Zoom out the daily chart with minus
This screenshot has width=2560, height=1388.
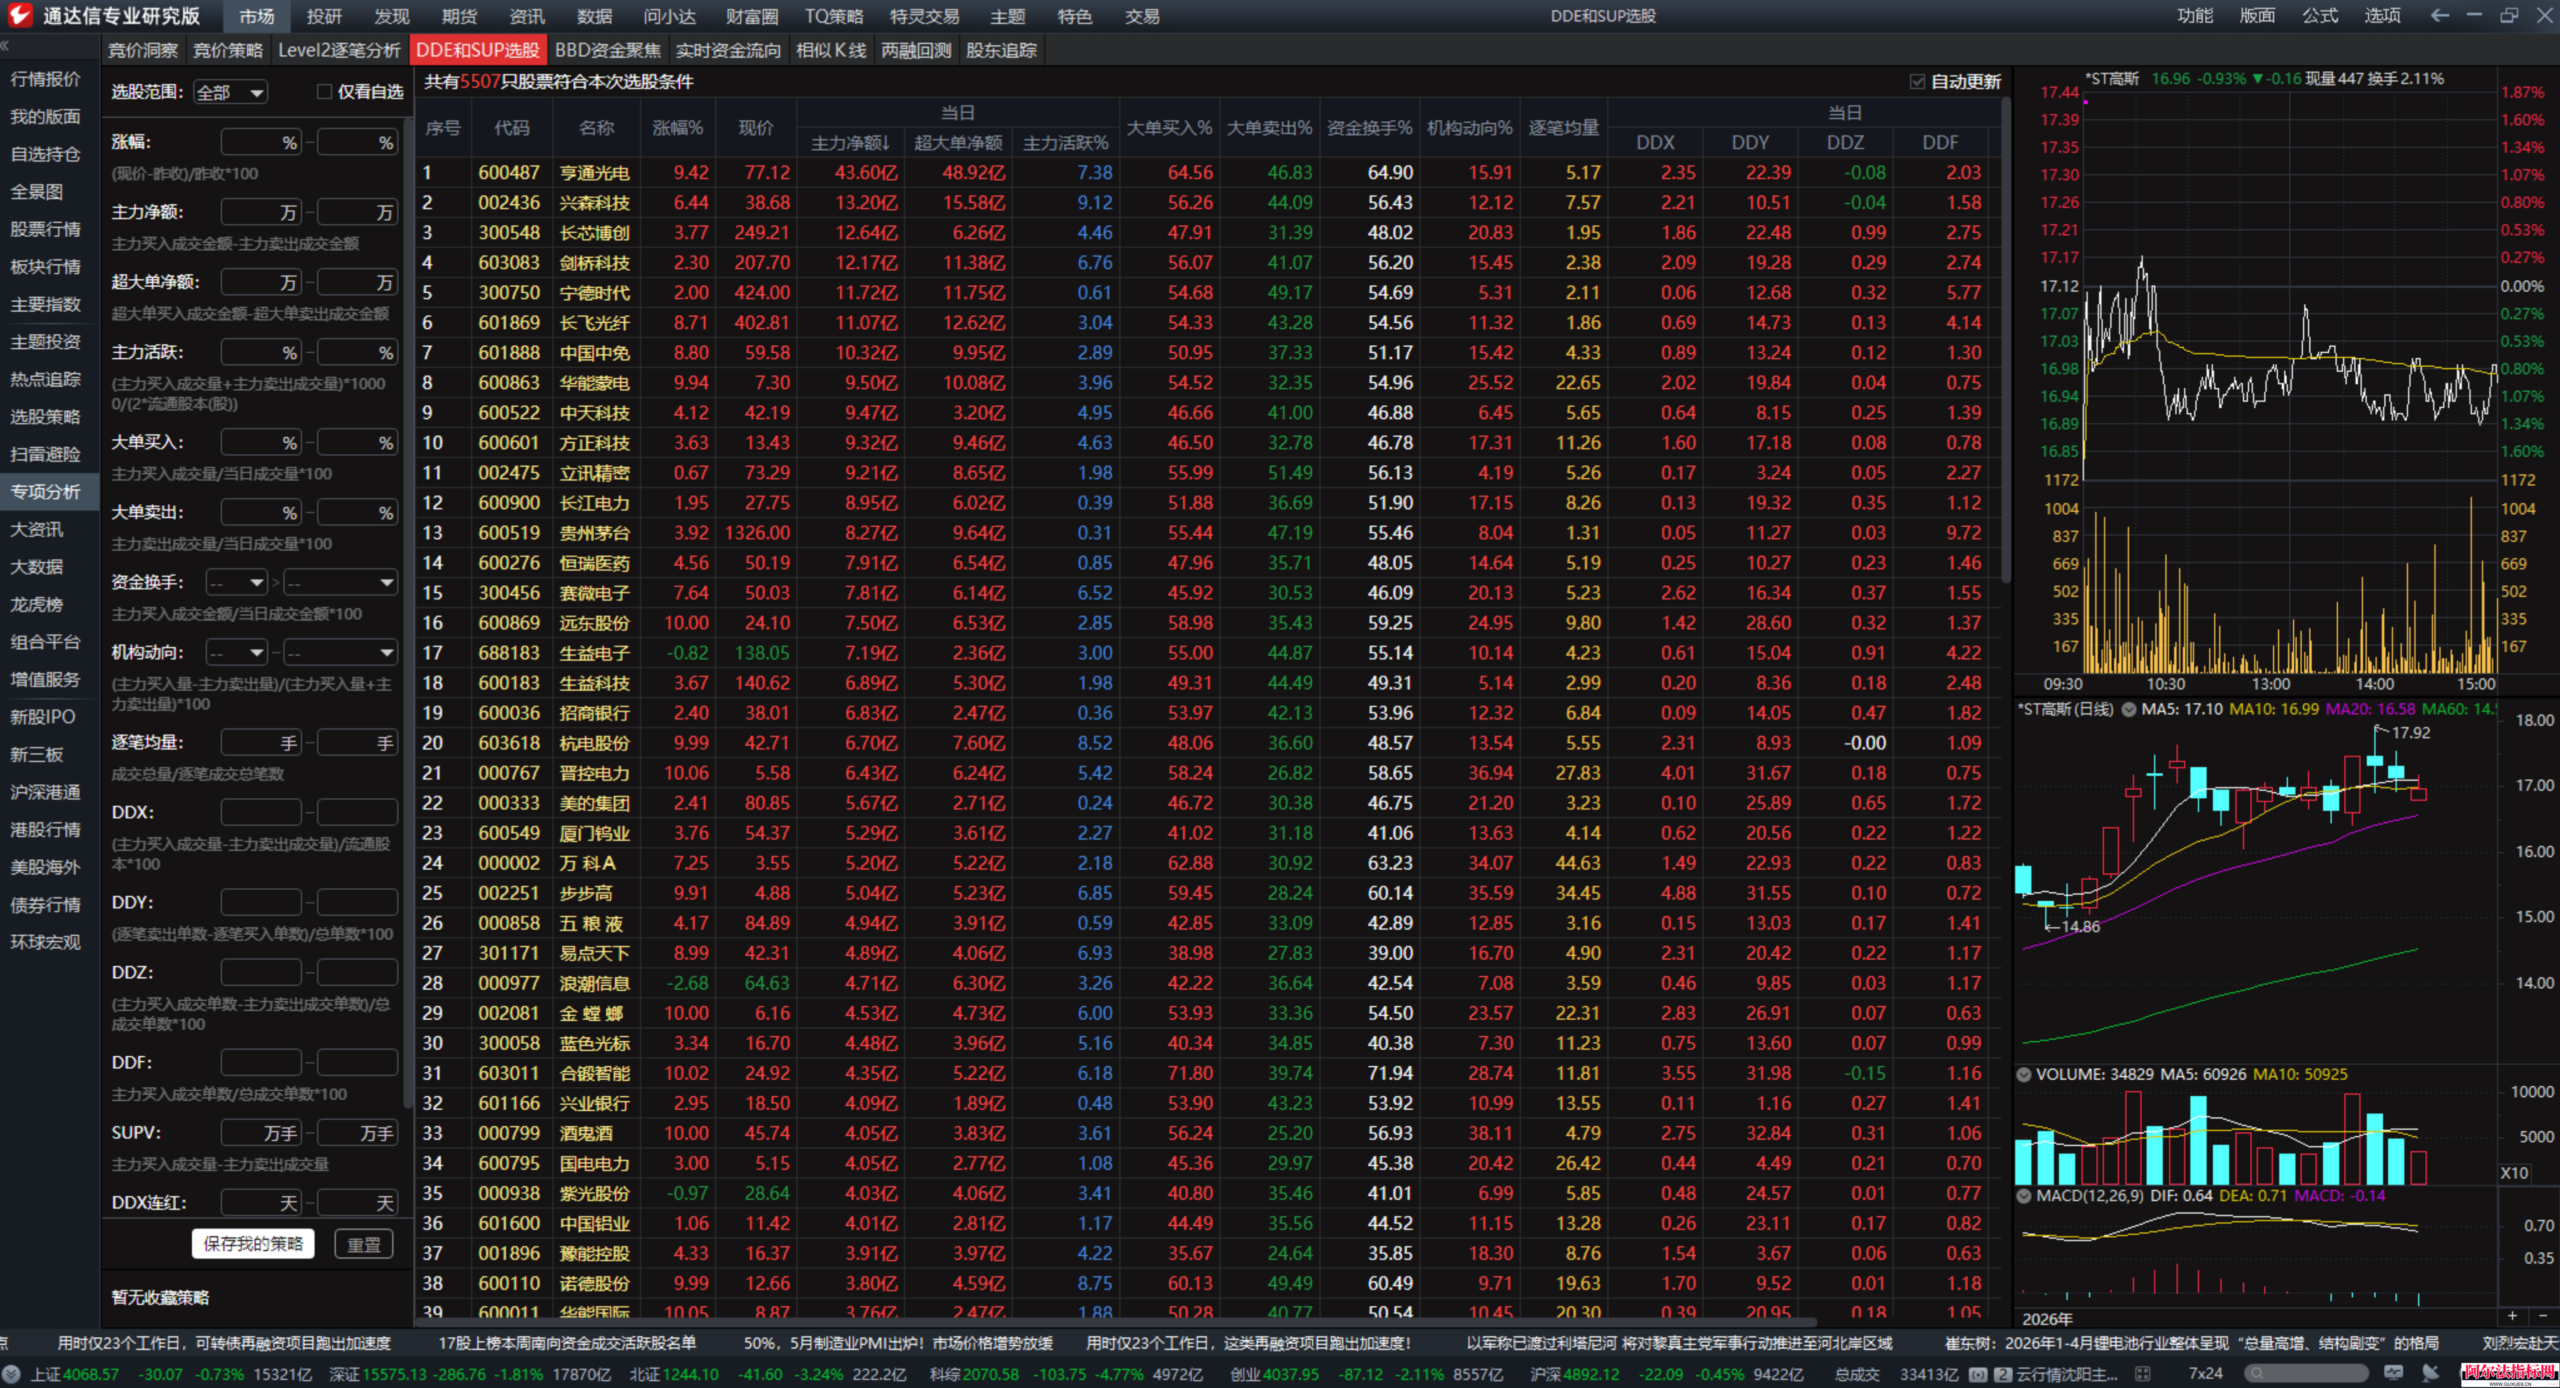[x=2543, y=1316]
